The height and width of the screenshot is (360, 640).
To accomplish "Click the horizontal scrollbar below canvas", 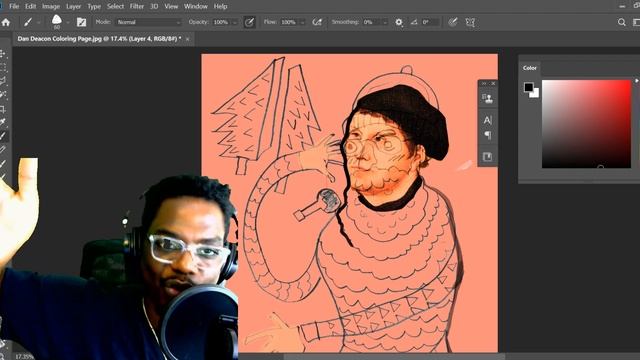I will [x=394, y=357].
